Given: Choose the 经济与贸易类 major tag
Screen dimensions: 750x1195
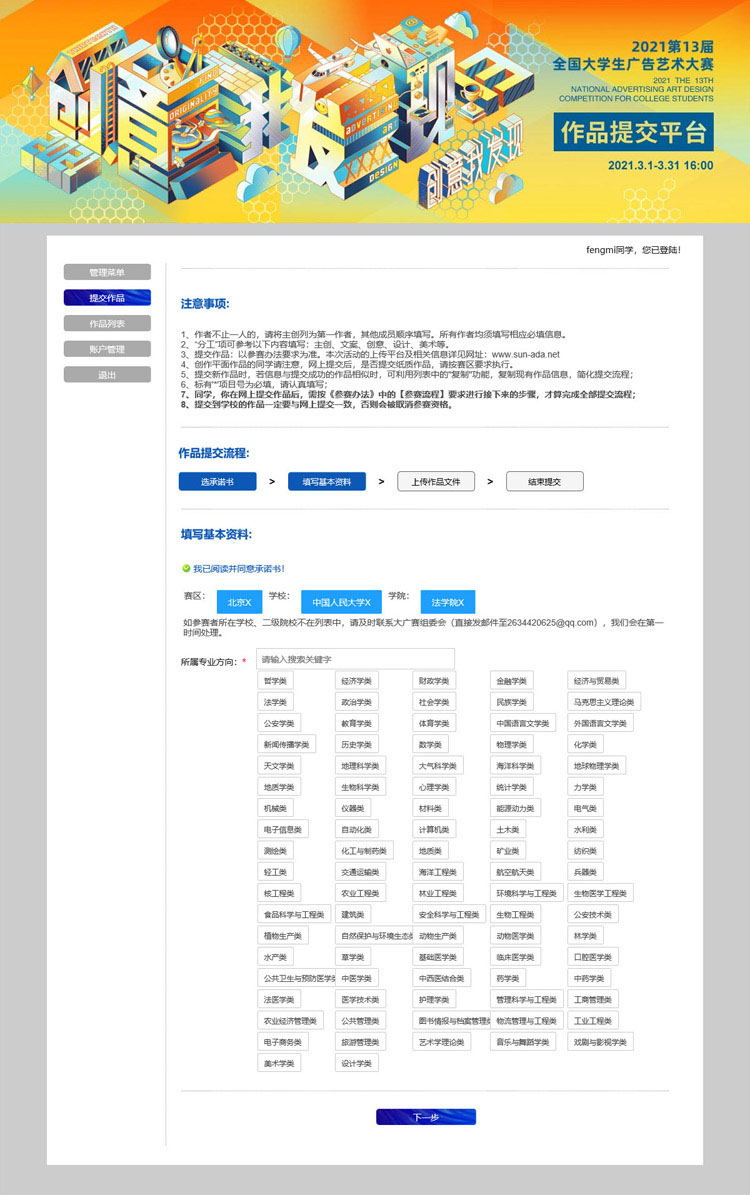Looking at the screenshot, I should 597,681.
